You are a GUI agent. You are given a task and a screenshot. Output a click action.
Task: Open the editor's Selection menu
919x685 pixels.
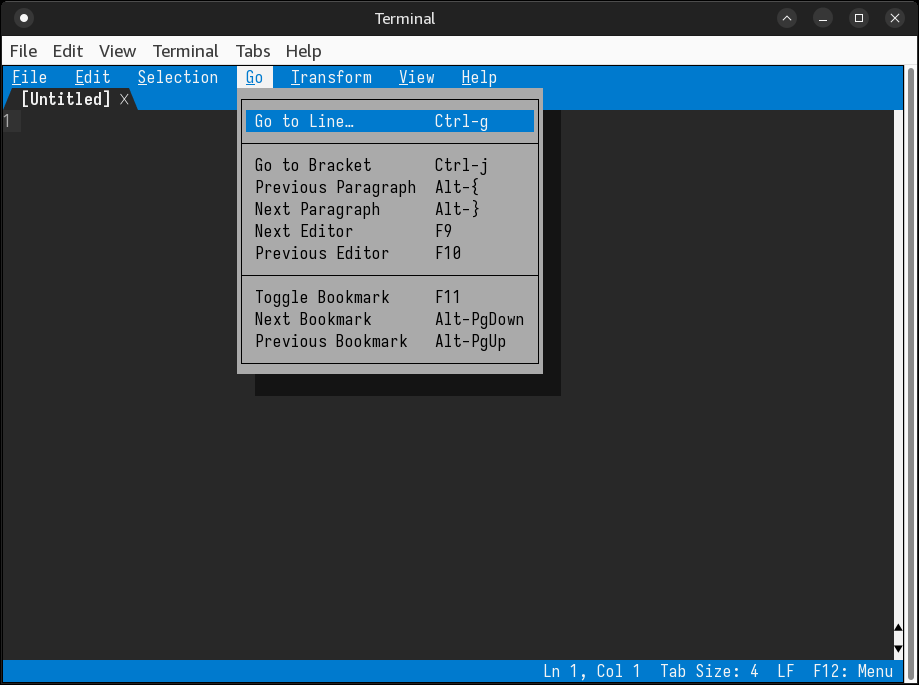pyautogui.click(x=178, y=77)
